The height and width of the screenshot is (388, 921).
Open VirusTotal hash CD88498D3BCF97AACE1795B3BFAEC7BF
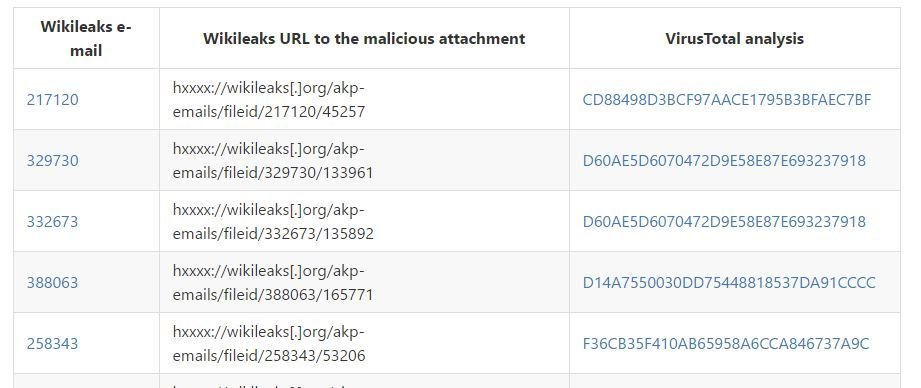click(x=727, y=100)
